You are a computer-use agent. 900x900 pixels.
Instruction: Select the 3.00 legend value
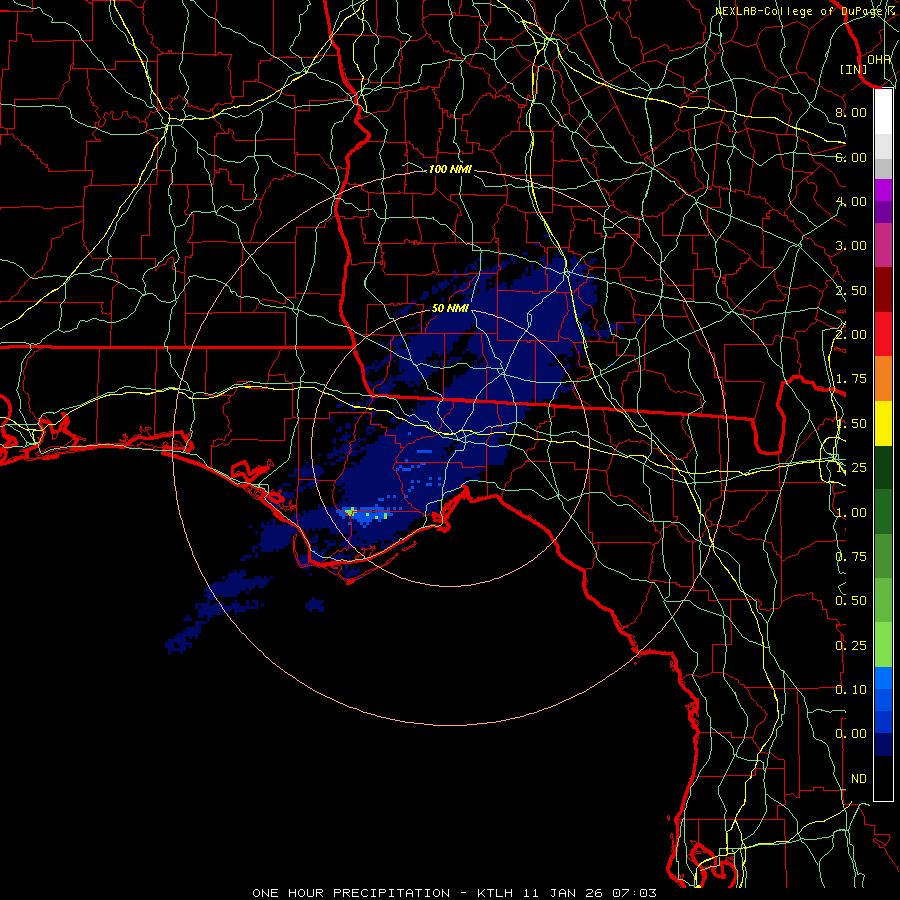851,246
